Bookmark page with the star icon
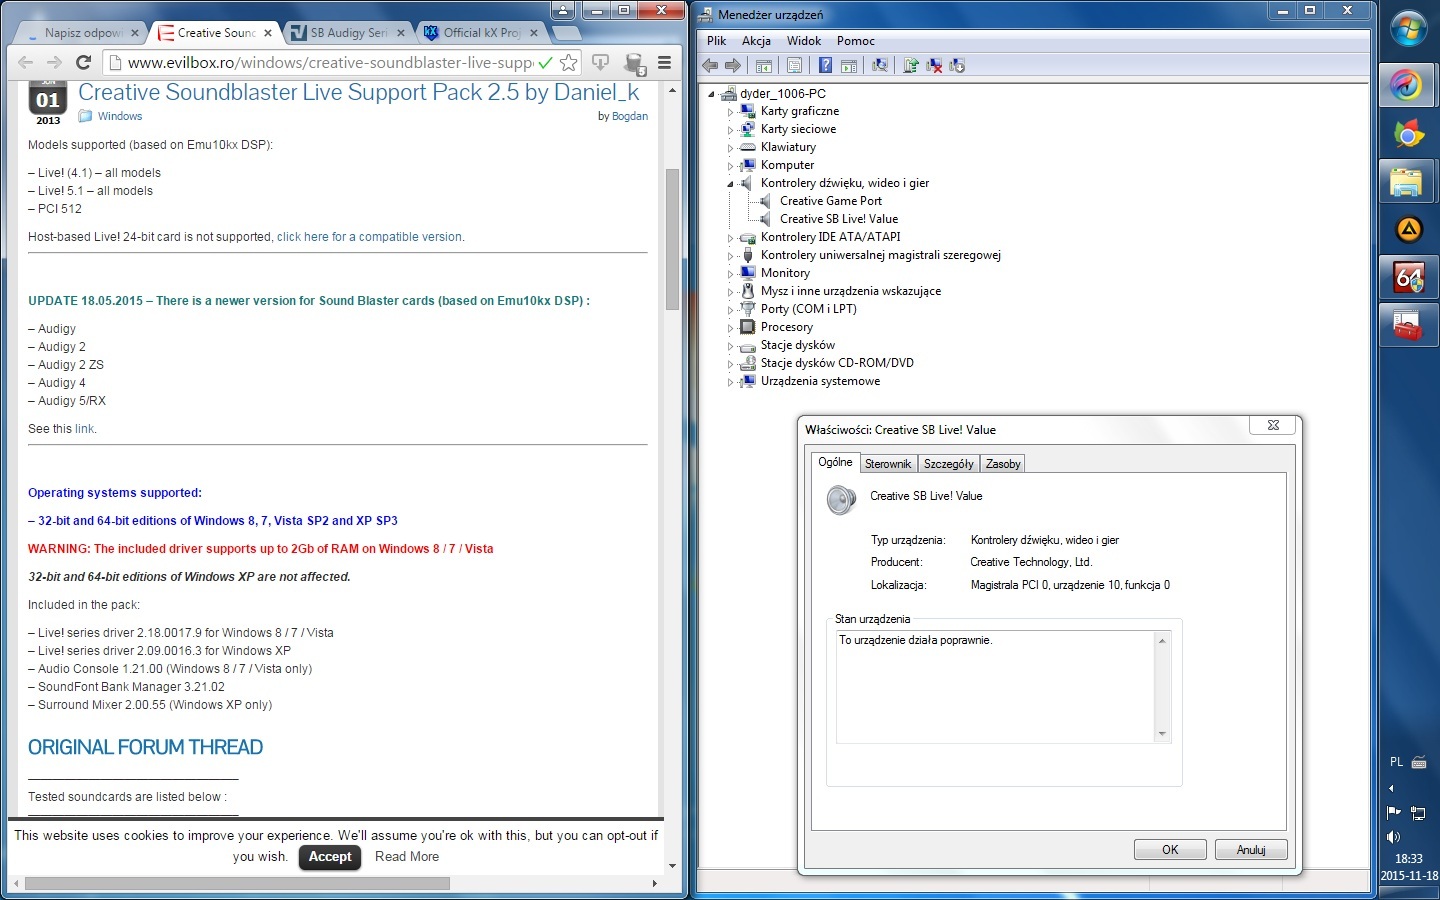This screenshot has width=1440, height=900. [x=569, y=62]
